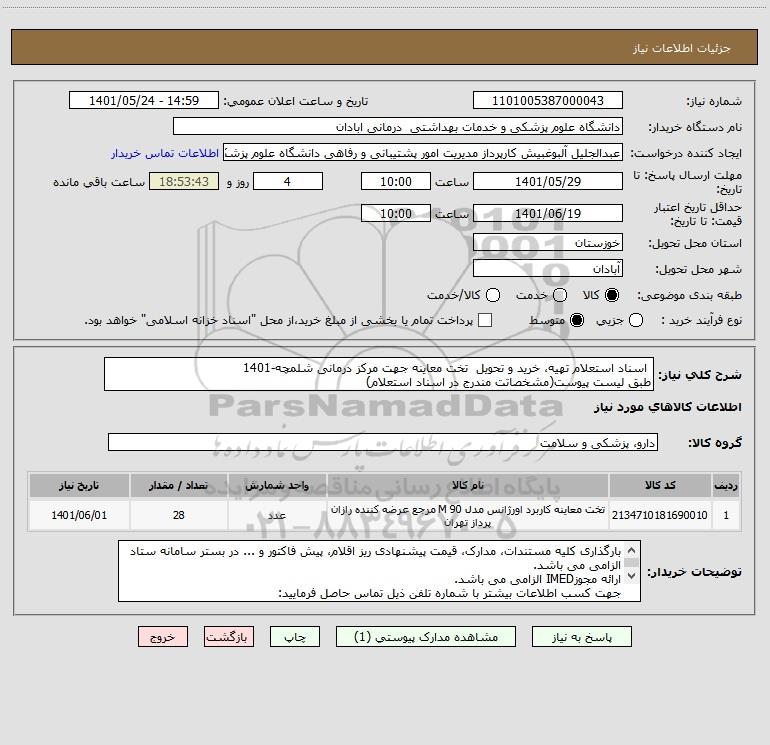Screen dimensions: 770x745
Task: Click the استان محل تحویل field خوزستان
Action: click(x=548, y=243)
